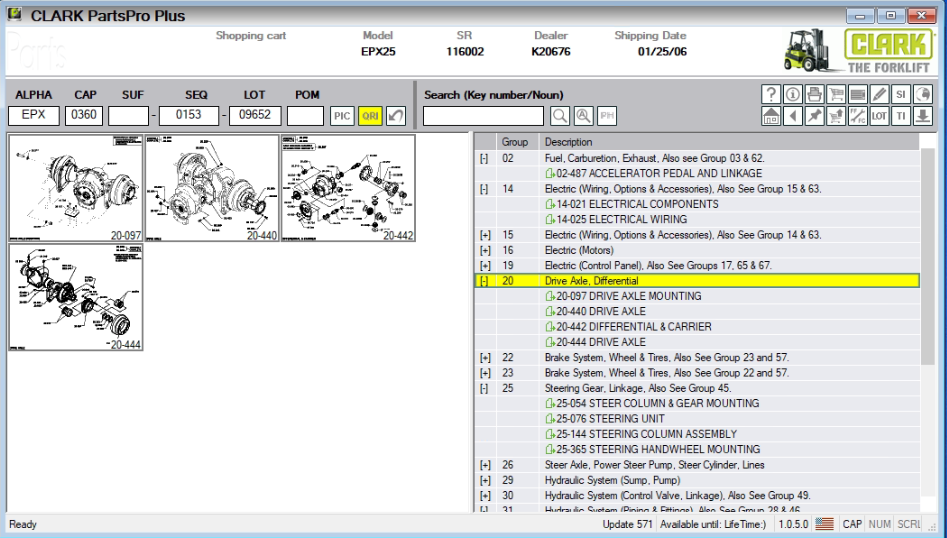Viewport: 947px width, 538px height.
Task: Toggle the yellow QRI button
Action: click(x=370, y=116)
